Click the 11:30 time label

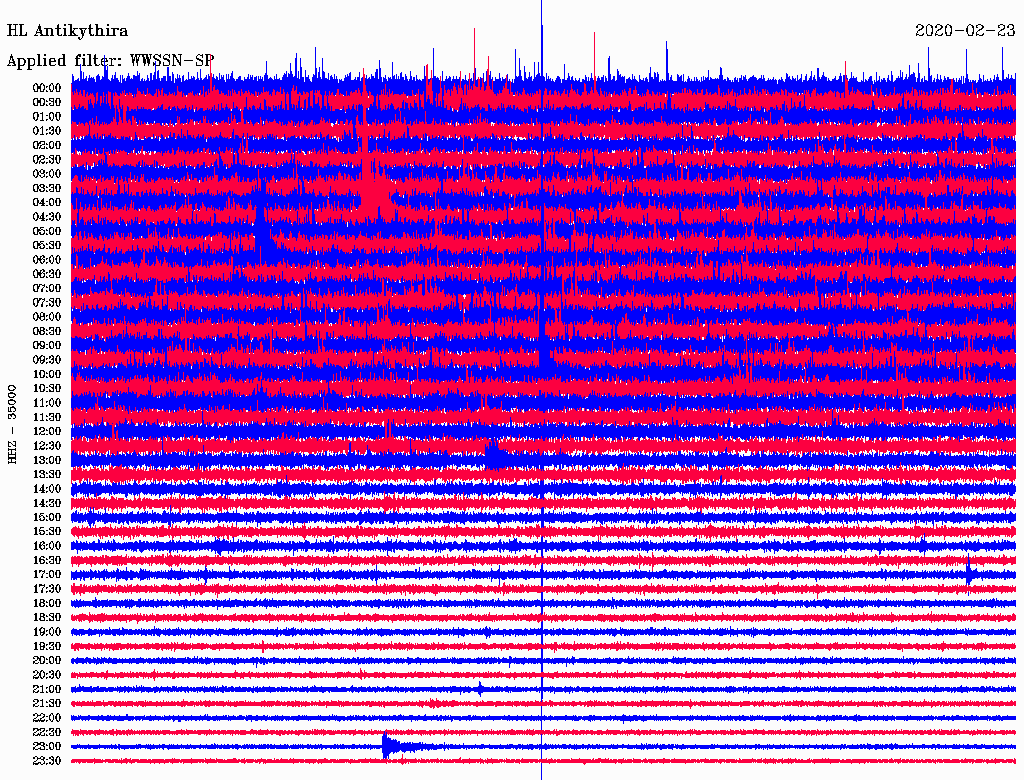[x=47, y=417]
